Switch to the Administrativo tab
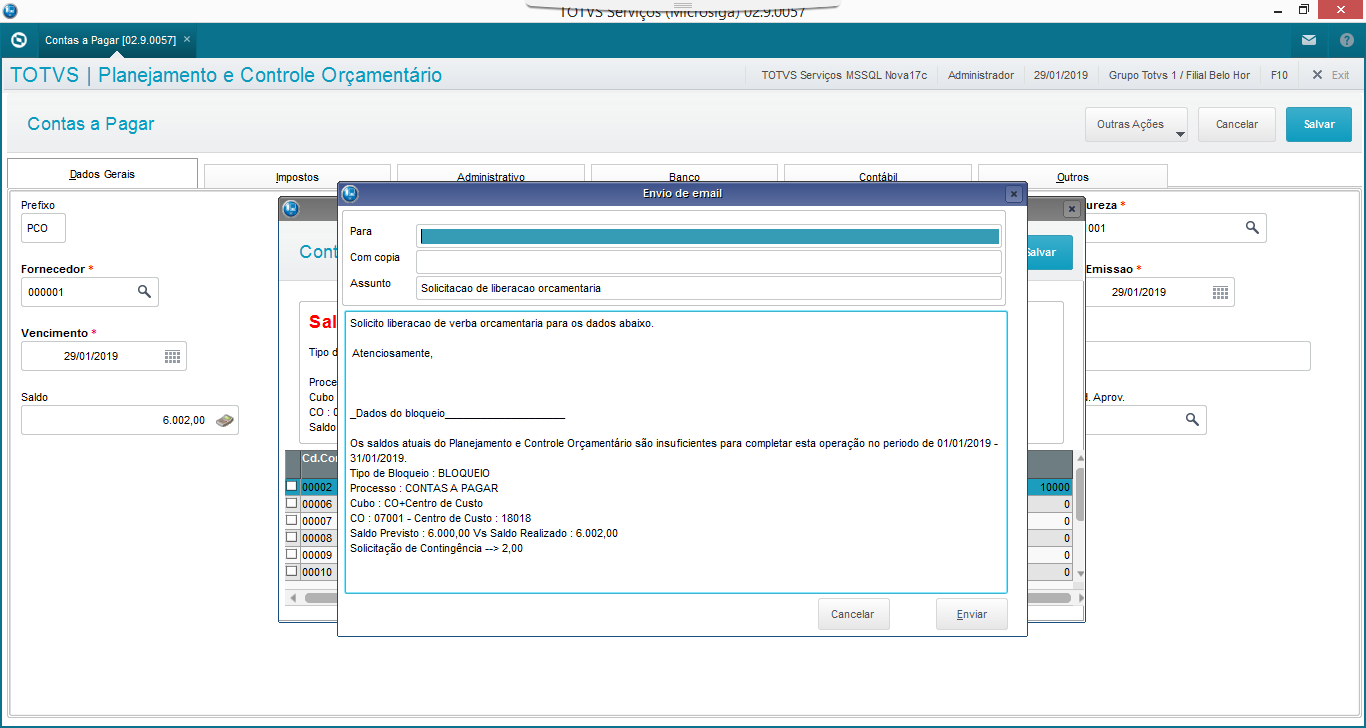Image resolution: width=1366 pixels, height=728 pixels. click(491, 177)
